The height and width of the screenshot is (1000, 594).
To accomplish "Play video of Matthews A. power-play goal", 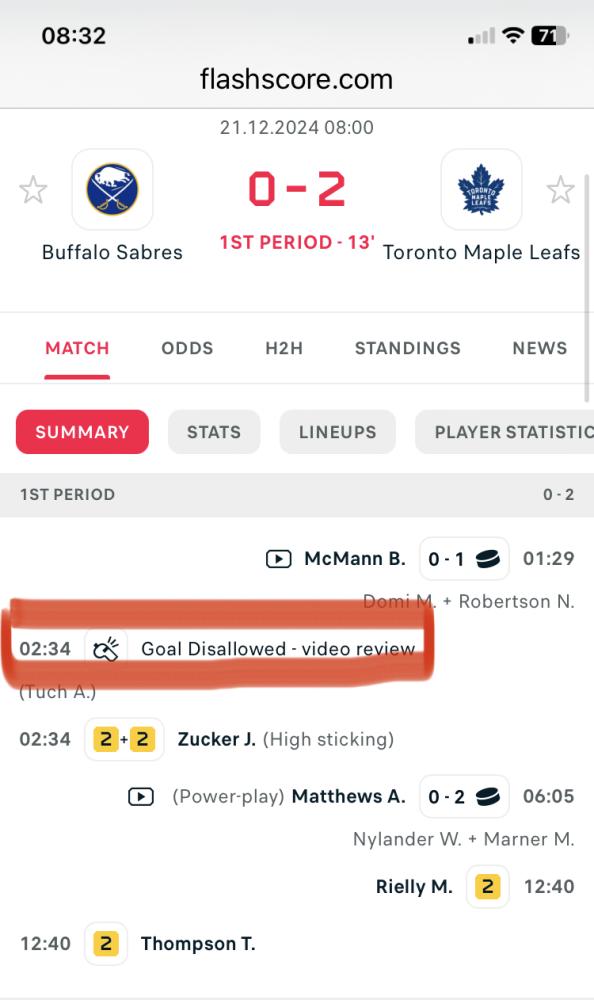I will [x=141, y=797].
